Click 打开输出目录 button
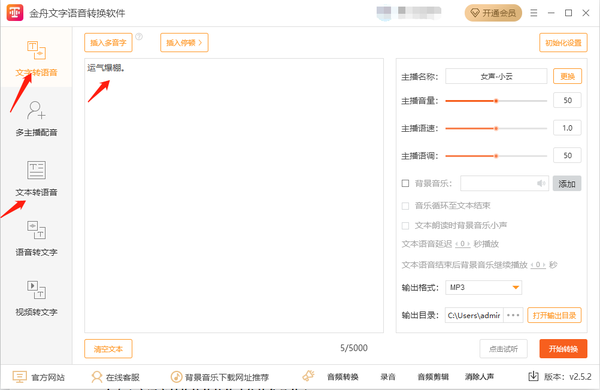The height and width of the screenshot is (390, 600). click(554, 315)
